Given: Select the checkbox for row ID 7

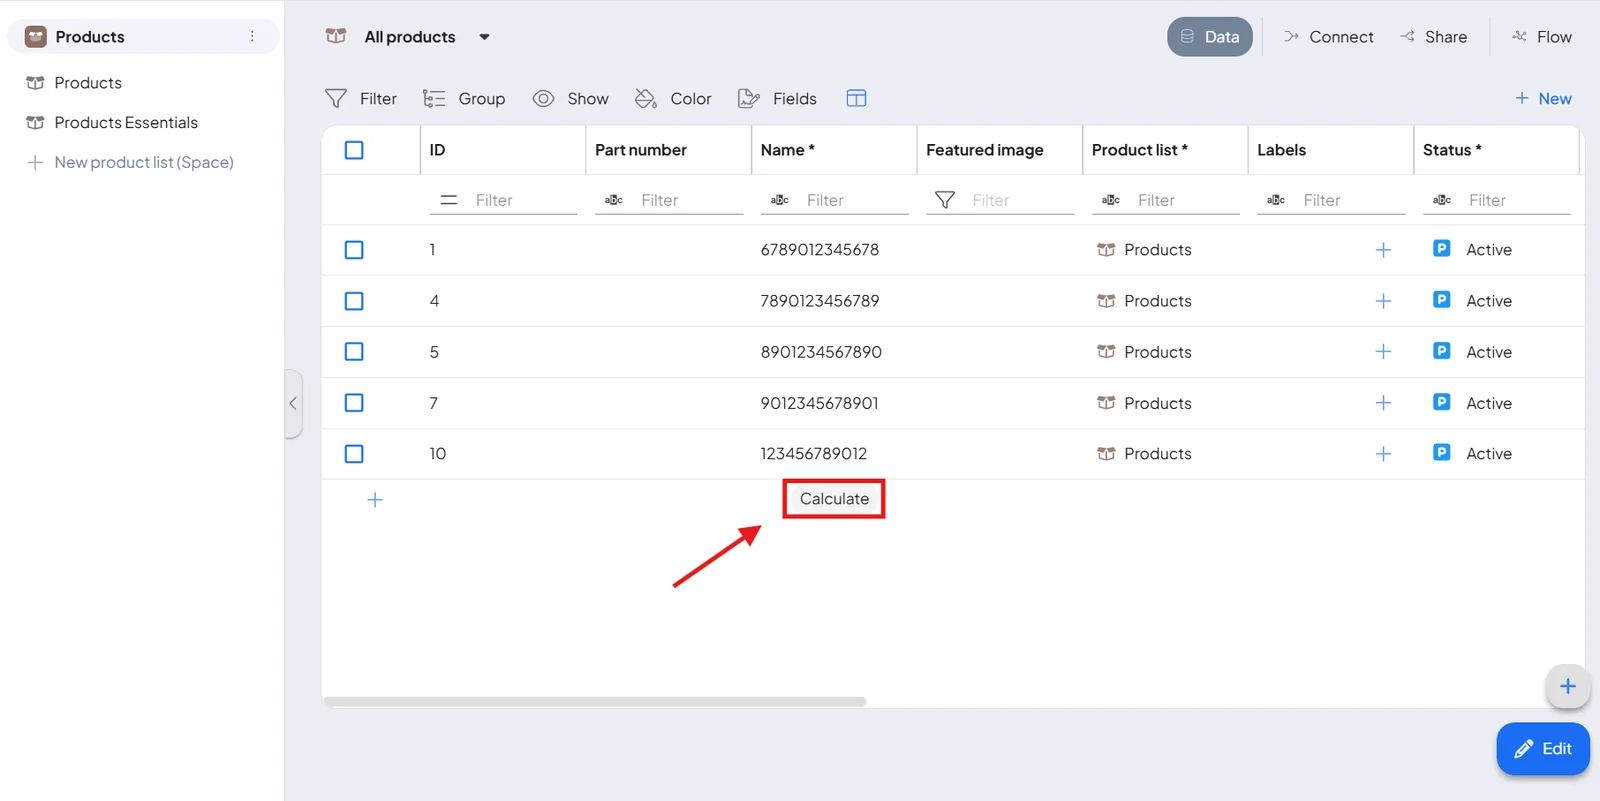Looking at the screenshot, I should (x=354, y=403).
